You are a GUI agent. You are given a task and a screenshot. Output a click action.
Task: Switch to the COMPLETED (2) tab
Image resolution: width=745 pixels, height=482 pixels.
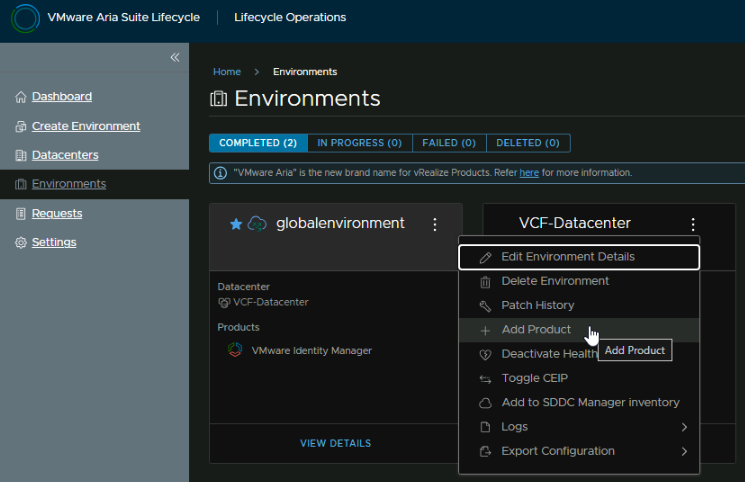(x=258, y=143)
